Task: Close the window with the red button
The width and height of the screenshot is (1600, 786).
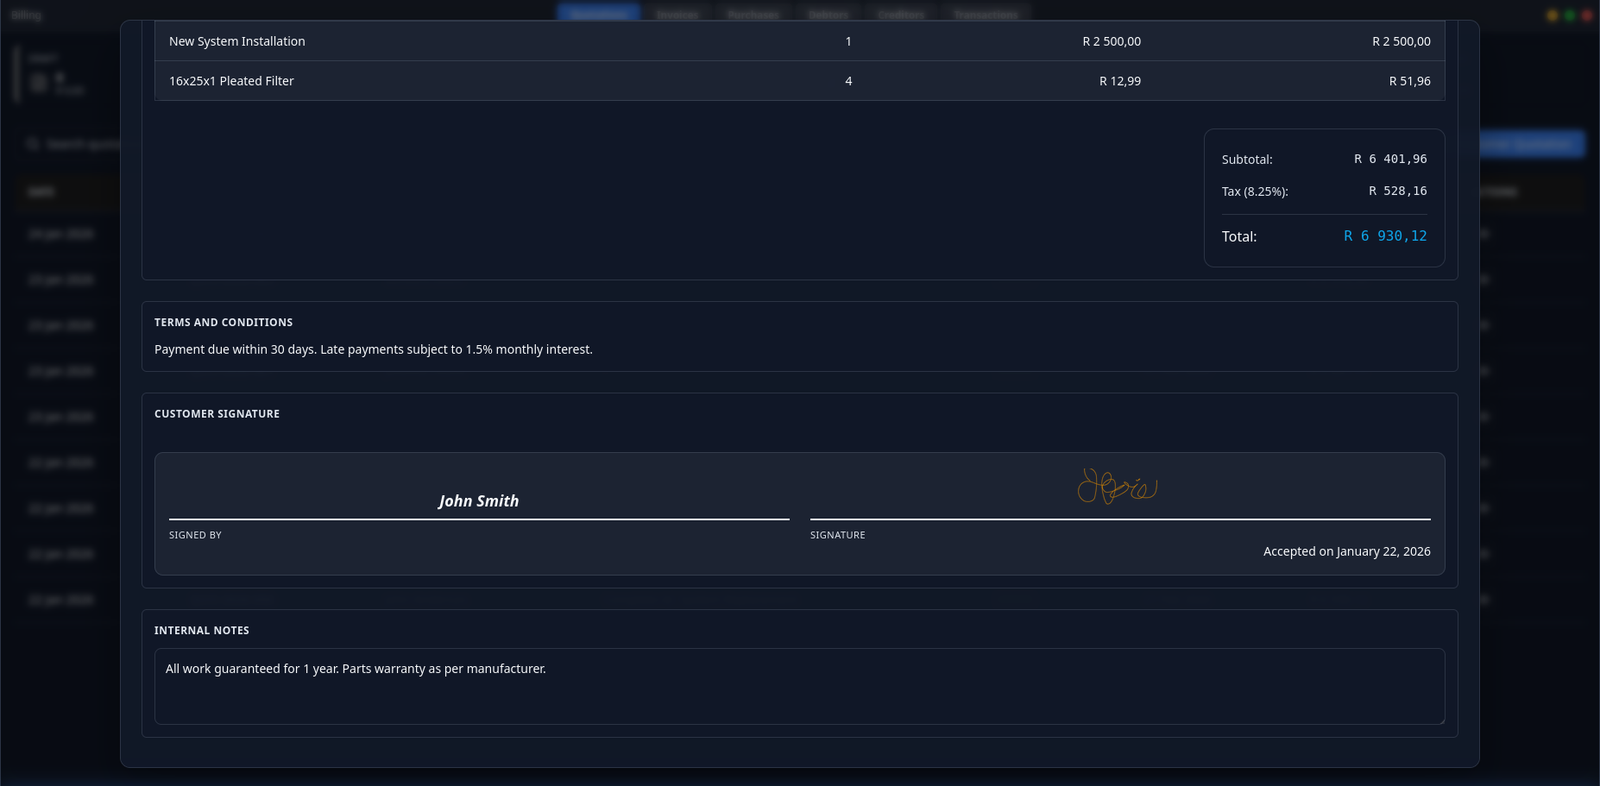Action: pos(1586,15)
